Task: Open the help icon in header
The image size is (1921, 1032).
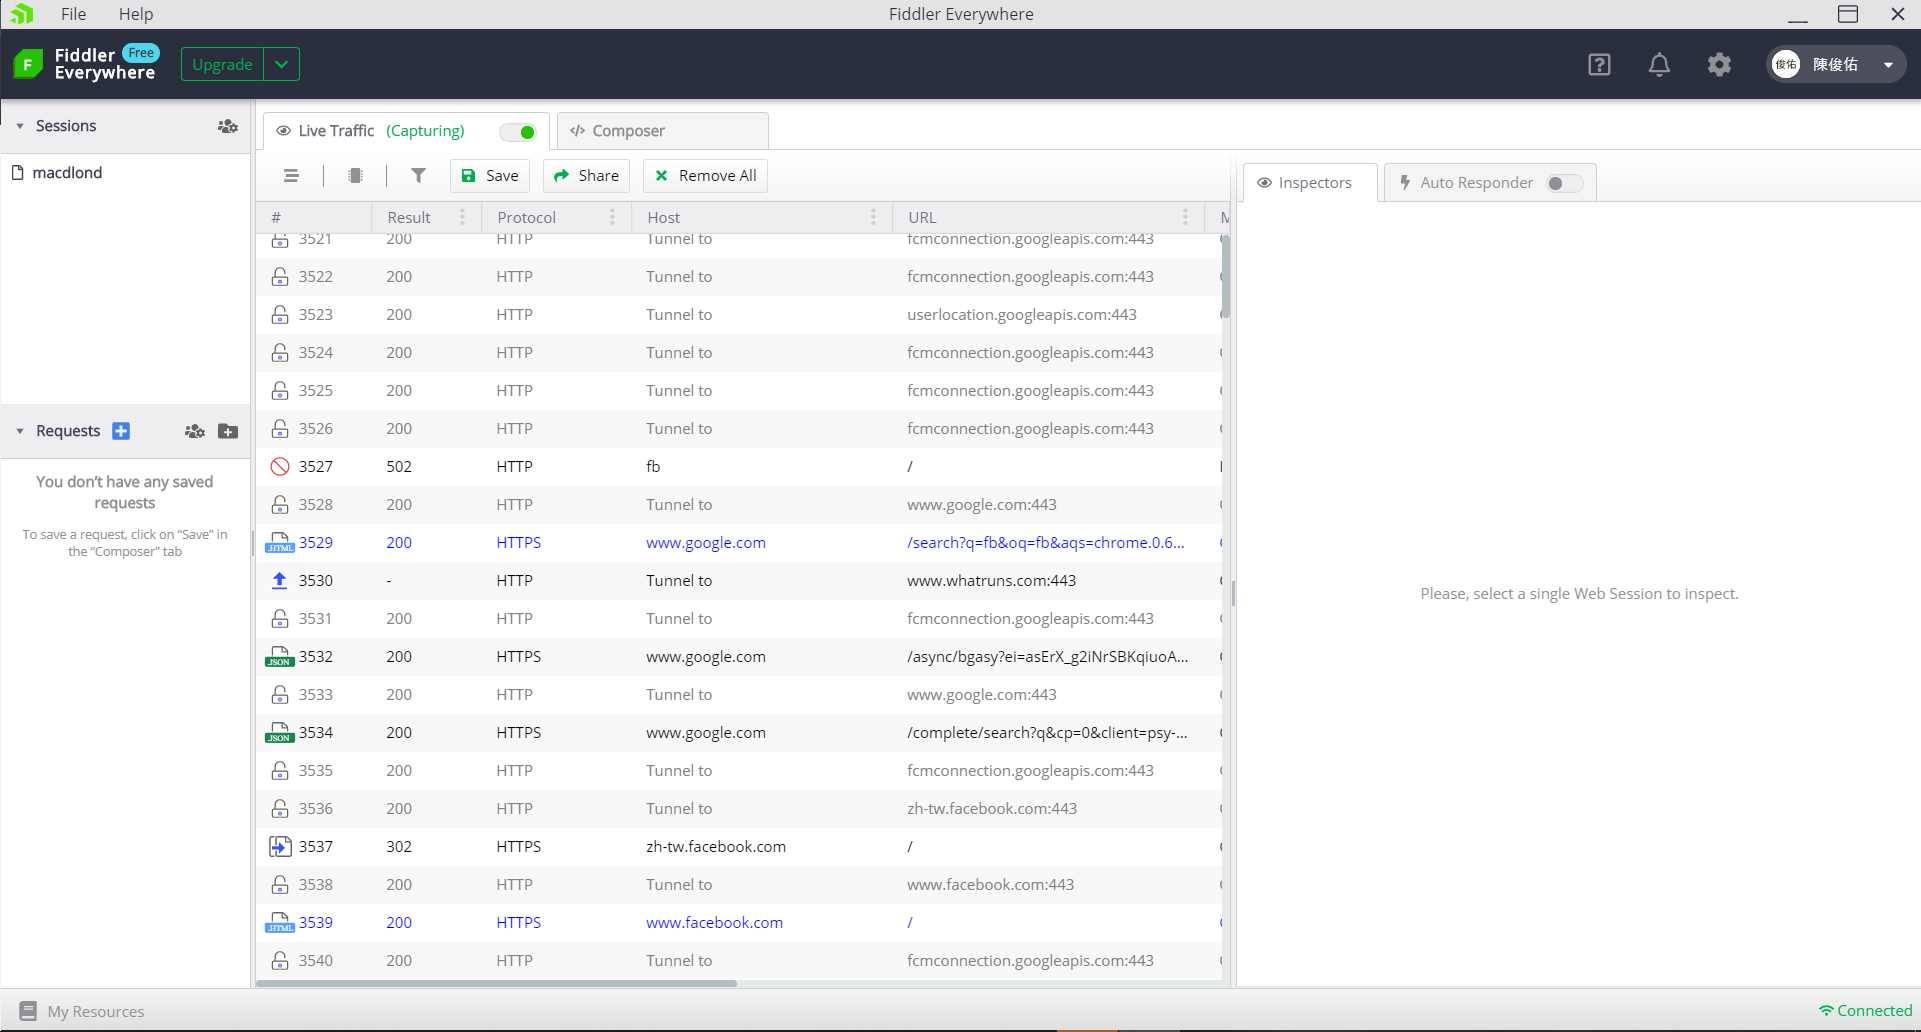Action: (1599, 65)
